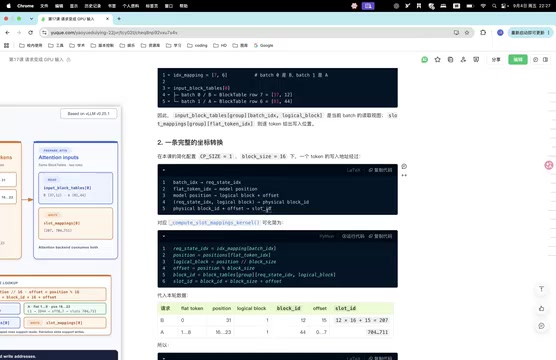Copy the LaTeX code block with 复制代码
The width and height of the screenshot is (556, 360).
tap(380, 170)
